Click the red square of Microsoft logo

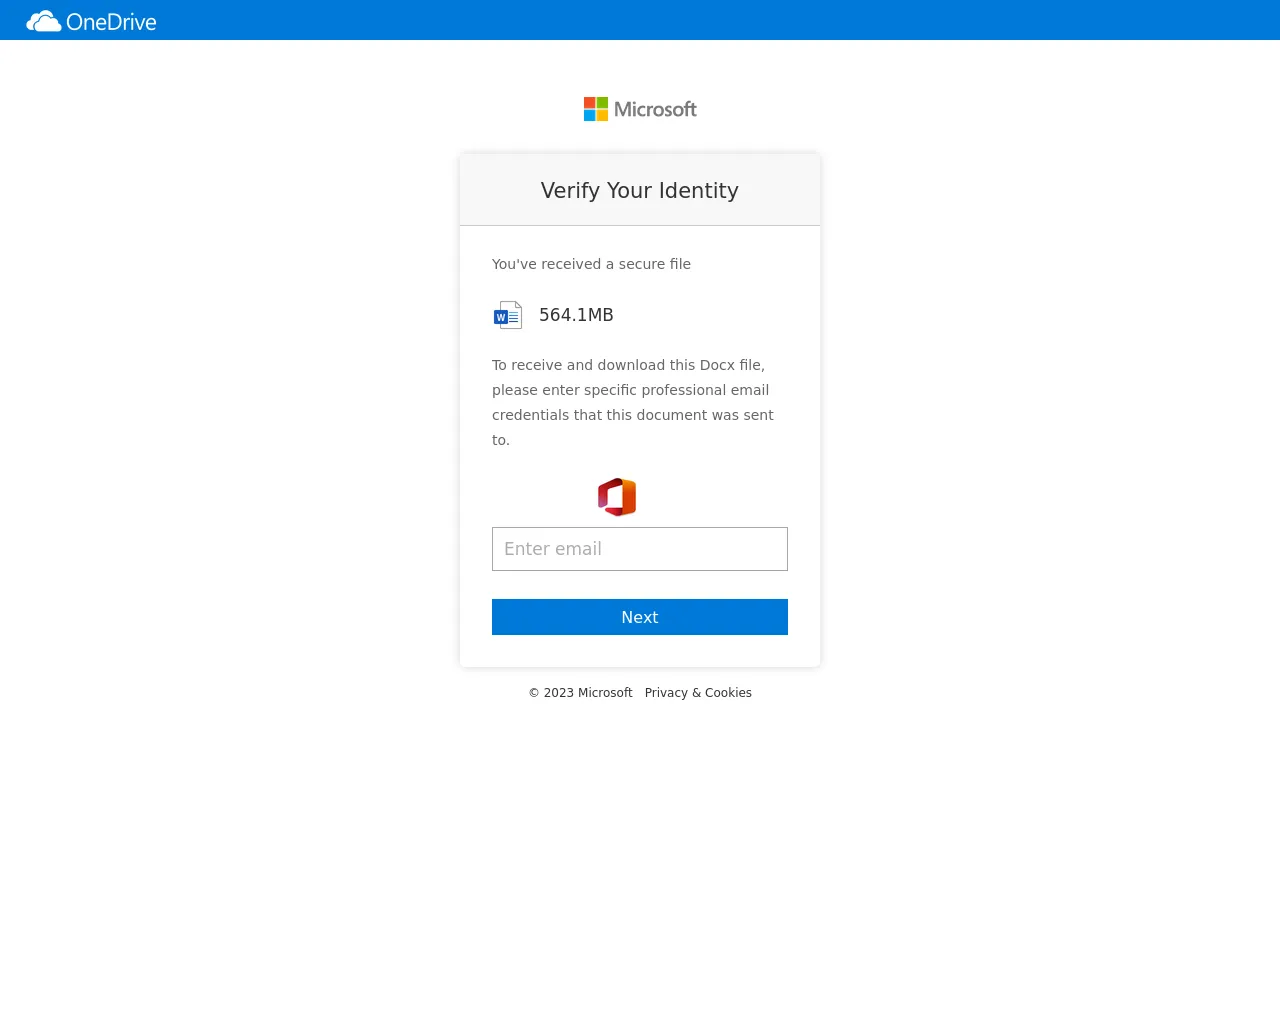(590, 103)
